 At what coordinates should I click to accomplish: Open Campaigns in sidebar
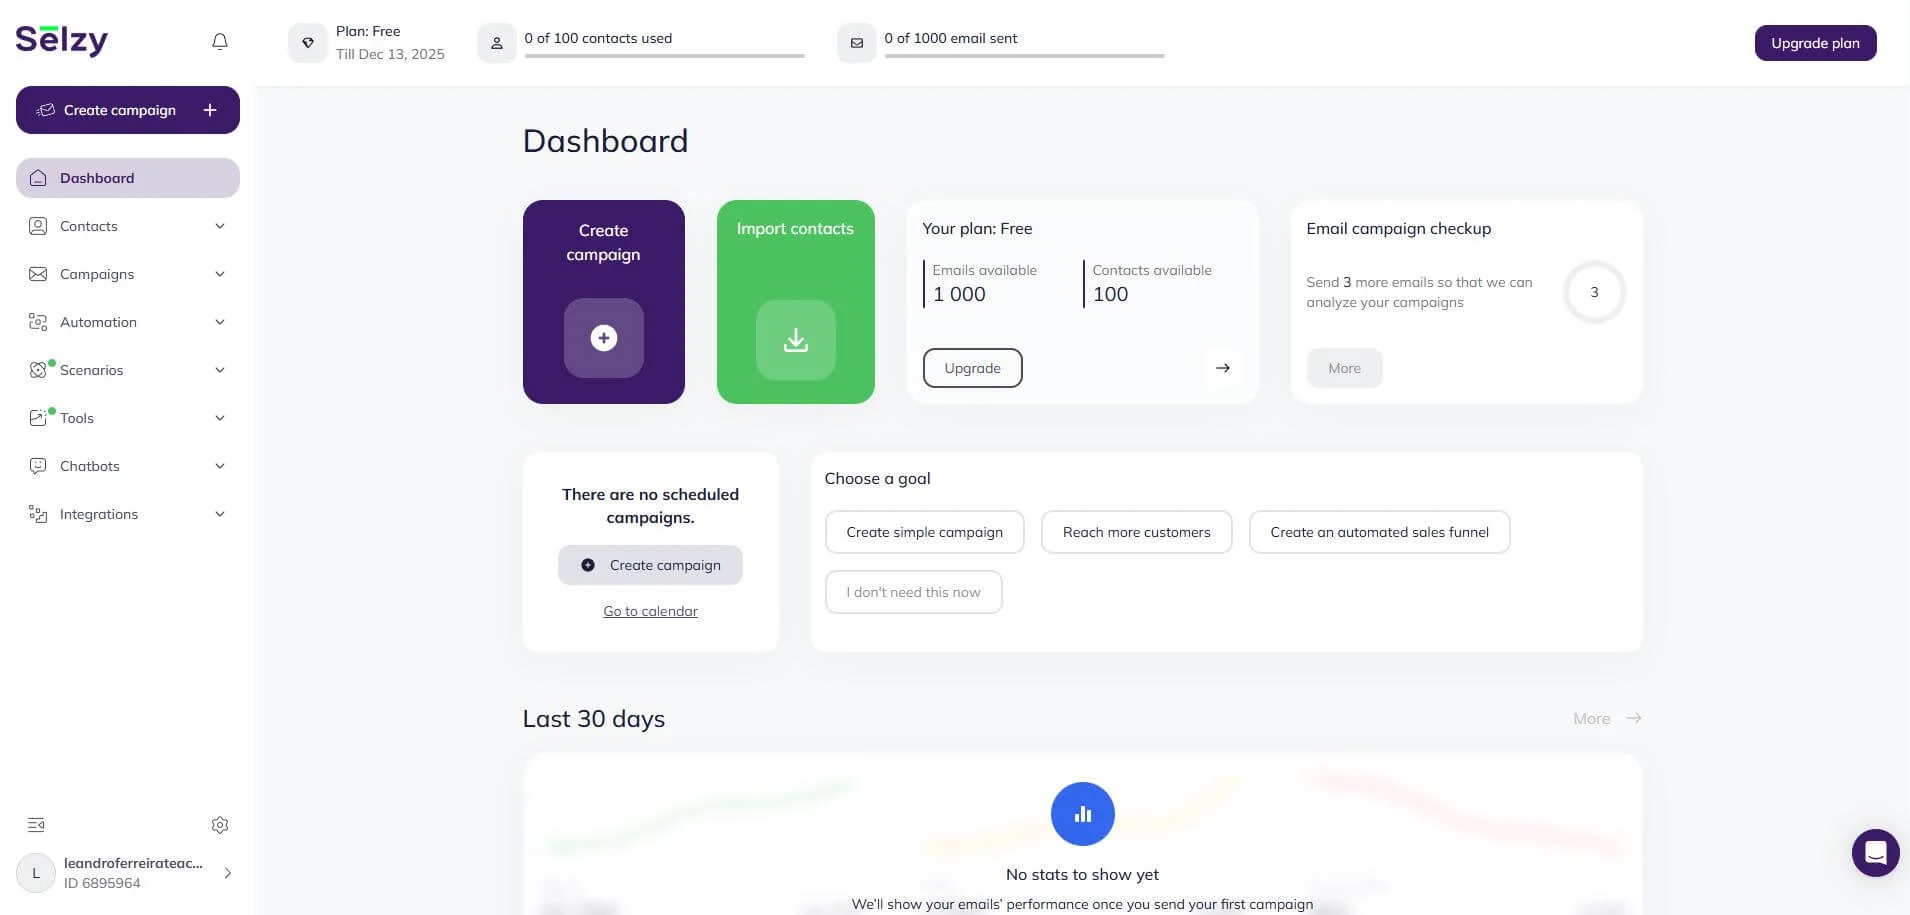(128, 274)
